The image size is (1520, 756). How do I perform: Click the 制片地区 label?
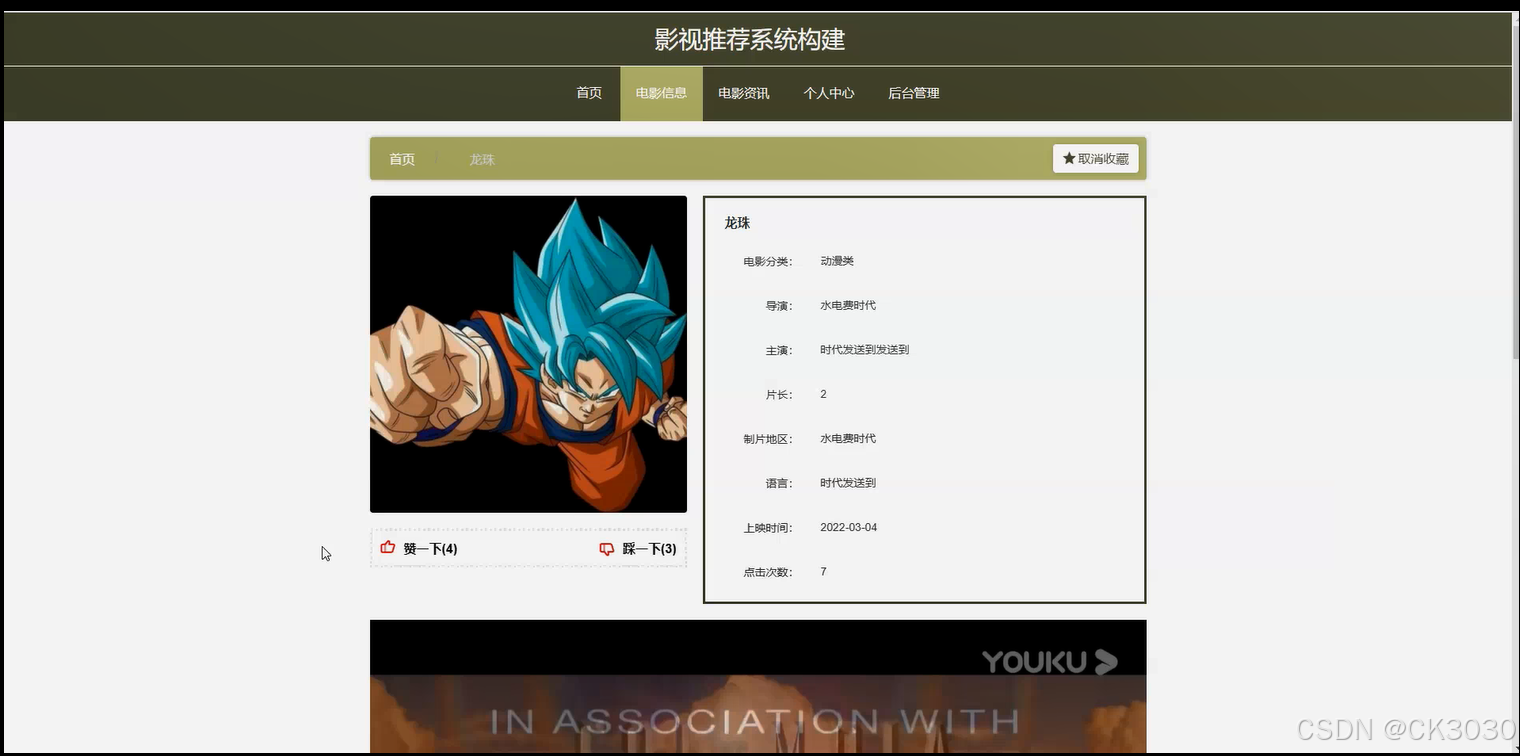tap(767, 439)
